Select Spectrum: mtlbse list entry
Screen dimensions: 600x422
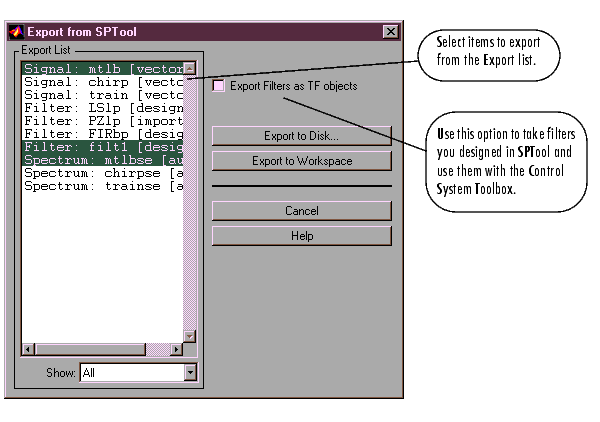[103, 160]
